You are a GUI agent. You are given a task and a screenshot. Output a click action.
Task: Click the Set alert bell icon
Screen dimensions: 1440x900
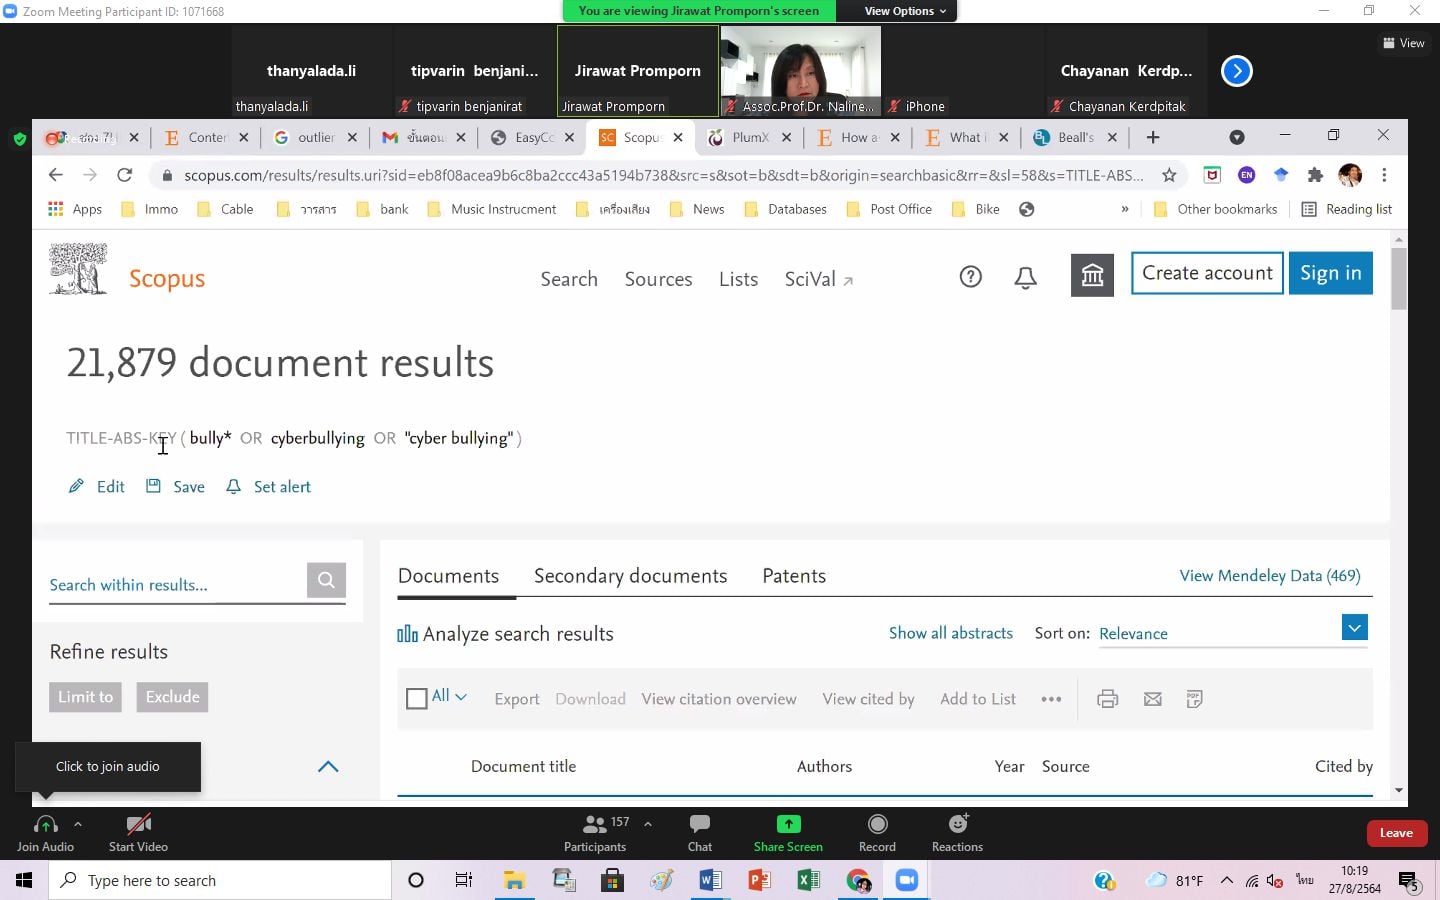point(234,487)
